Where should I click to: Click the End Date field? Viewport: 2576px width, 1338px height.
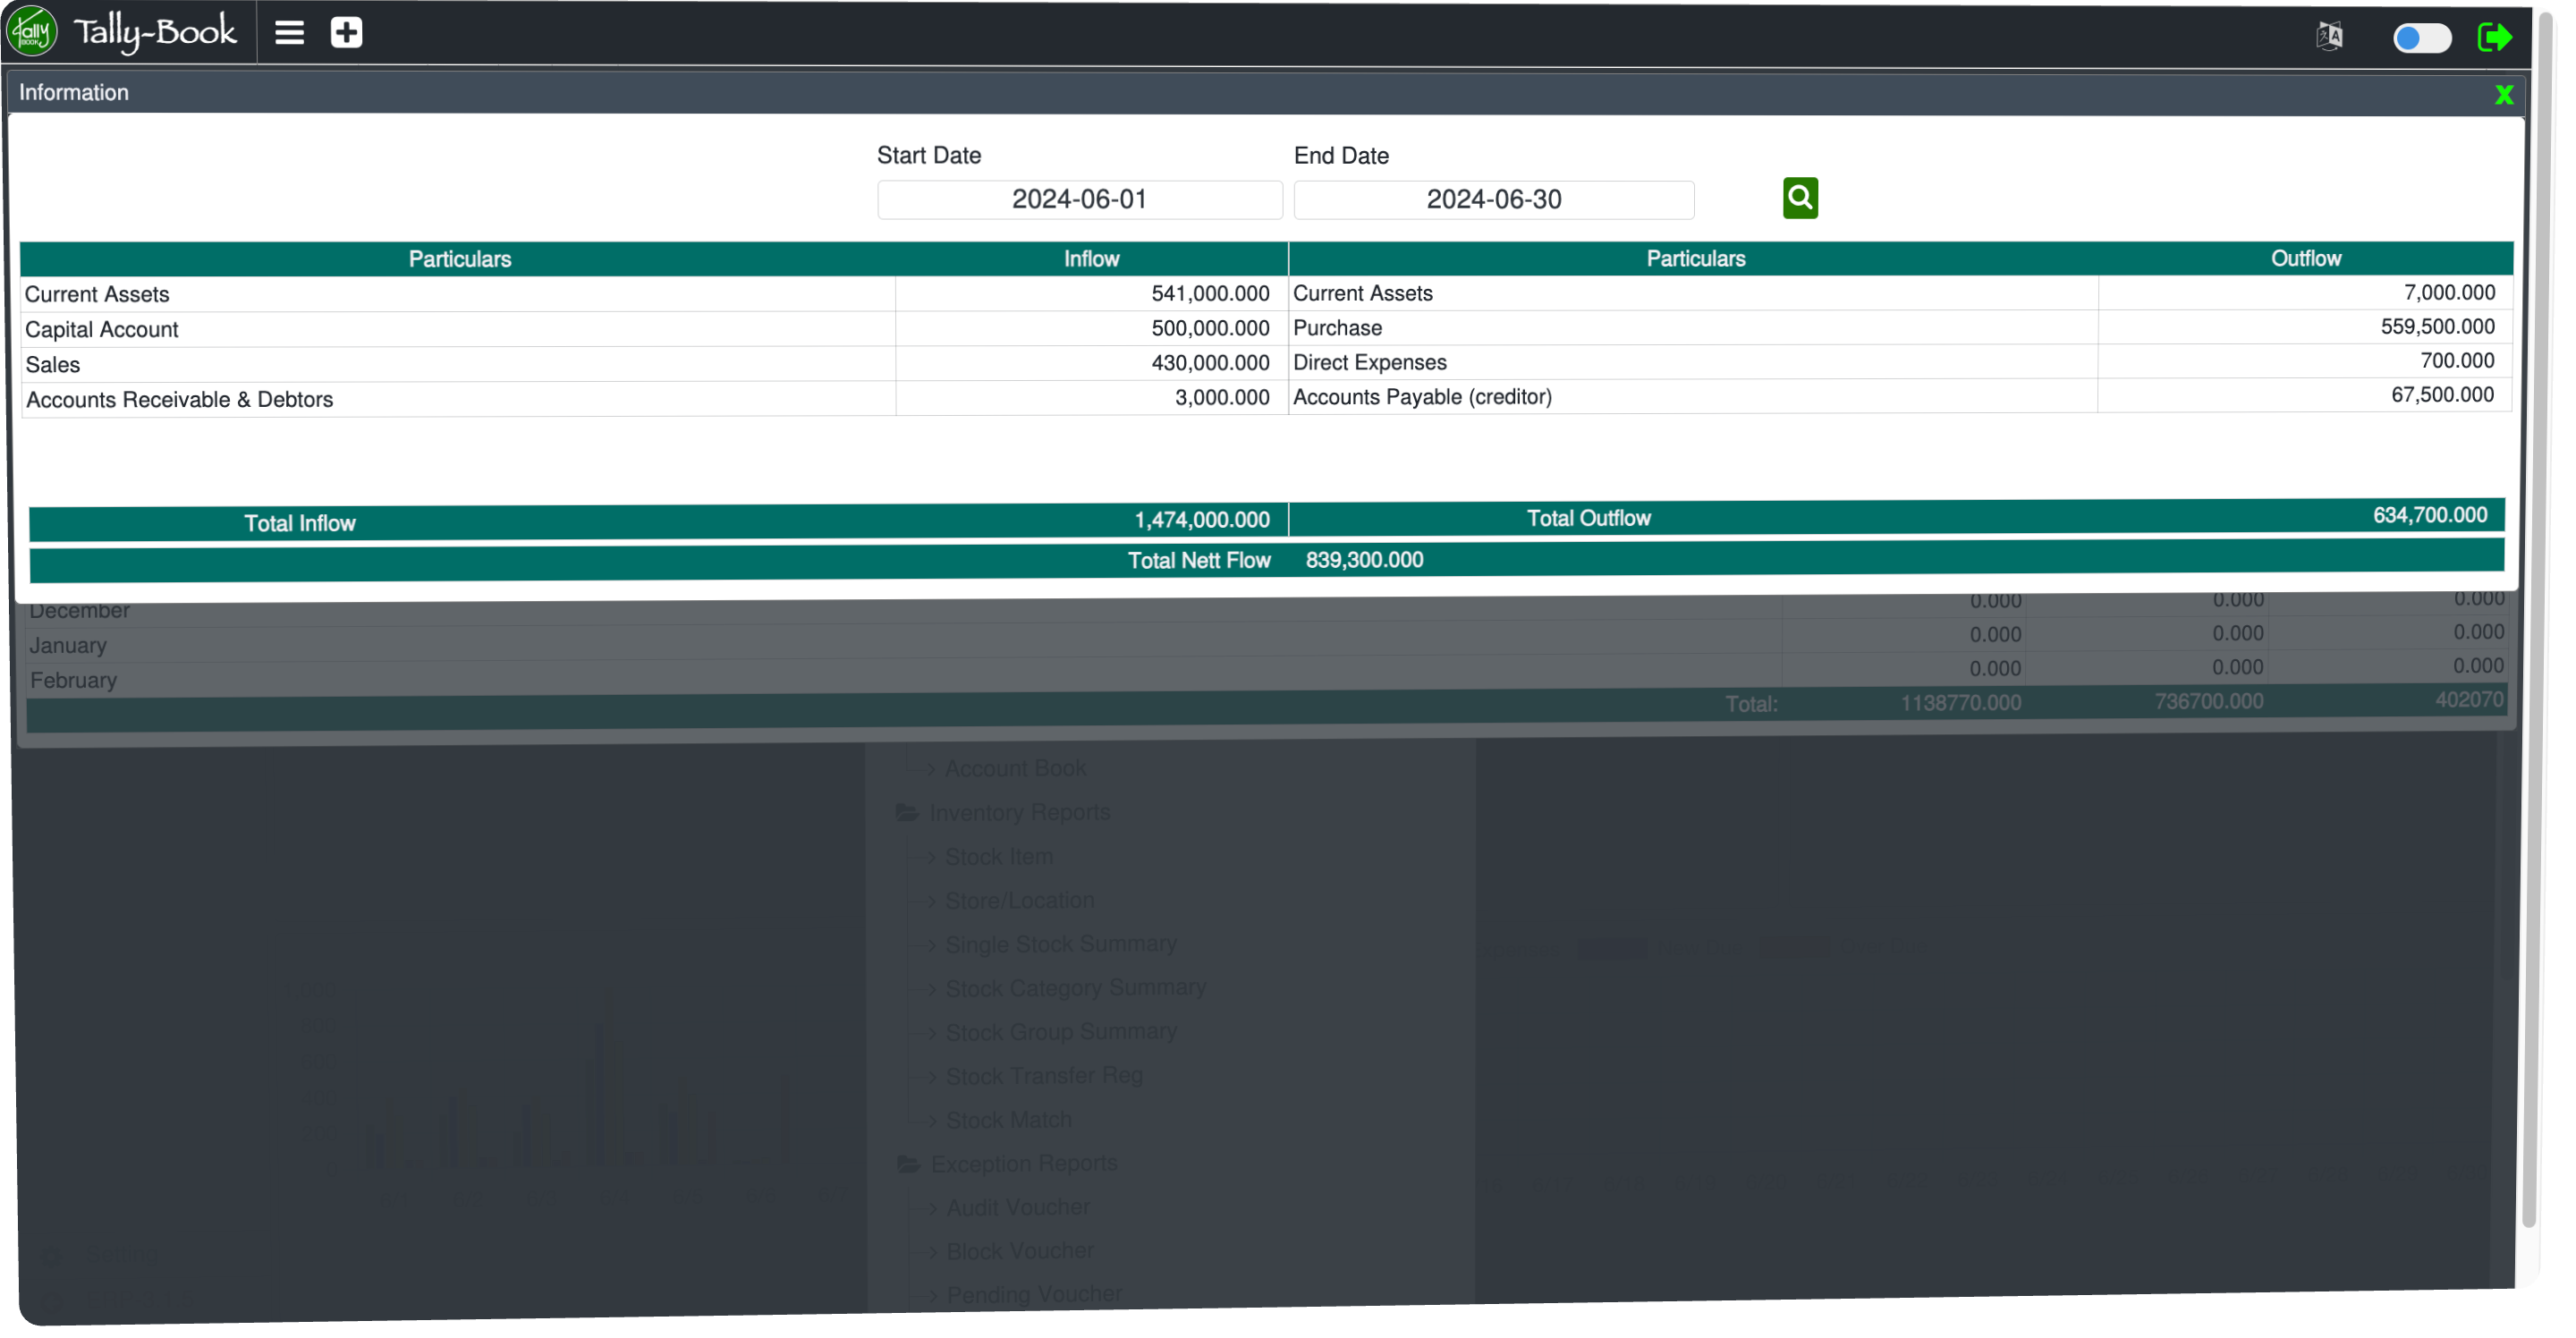point(1493,200)
